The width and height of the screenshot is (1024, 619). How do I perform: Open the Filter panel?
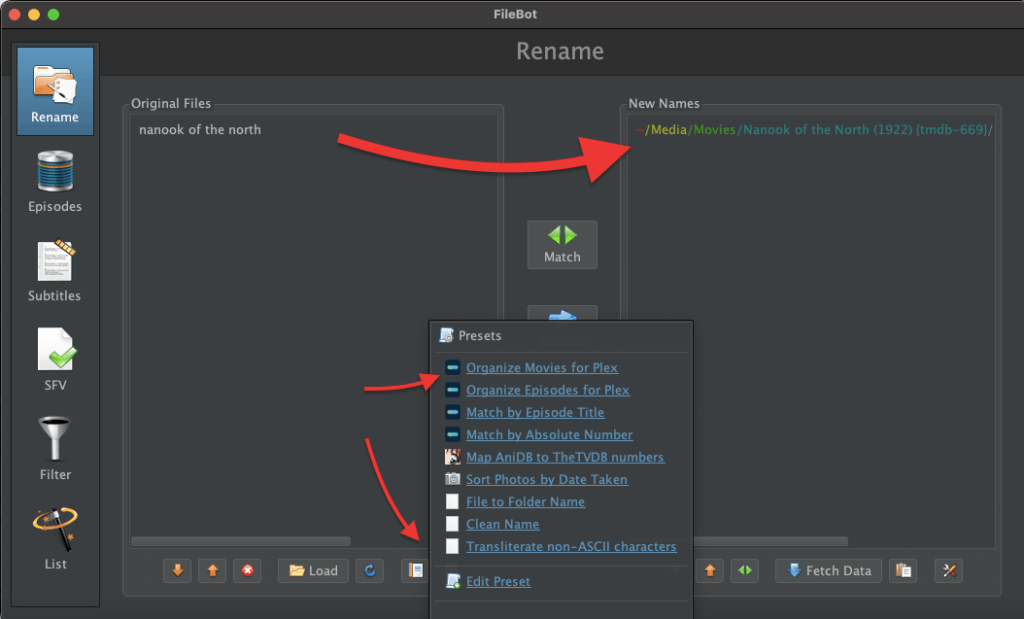coord(55,449)
